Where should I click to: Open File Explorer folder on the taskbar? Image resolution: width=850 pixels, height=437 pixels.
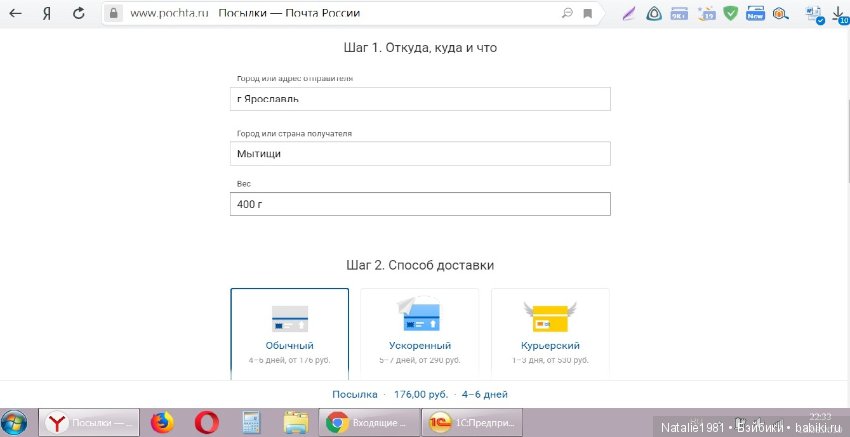point(296,423)
